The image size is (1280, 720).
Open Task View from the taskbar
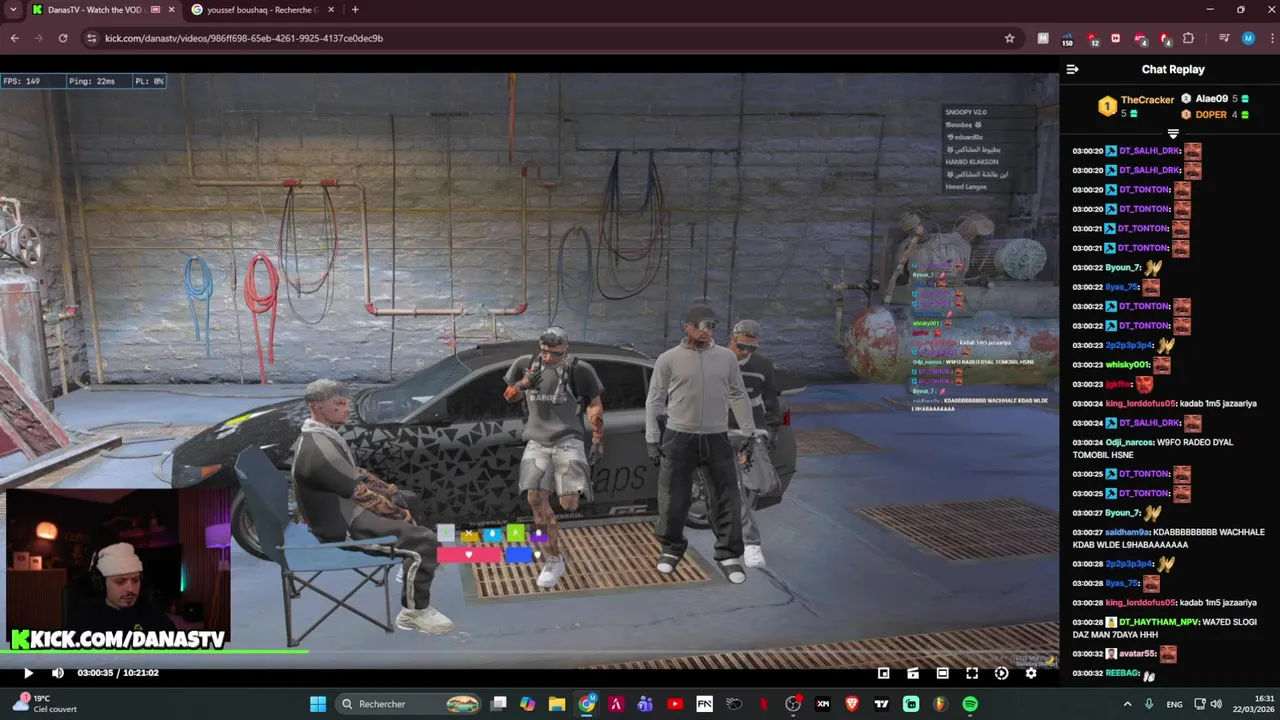click(499, 704)
